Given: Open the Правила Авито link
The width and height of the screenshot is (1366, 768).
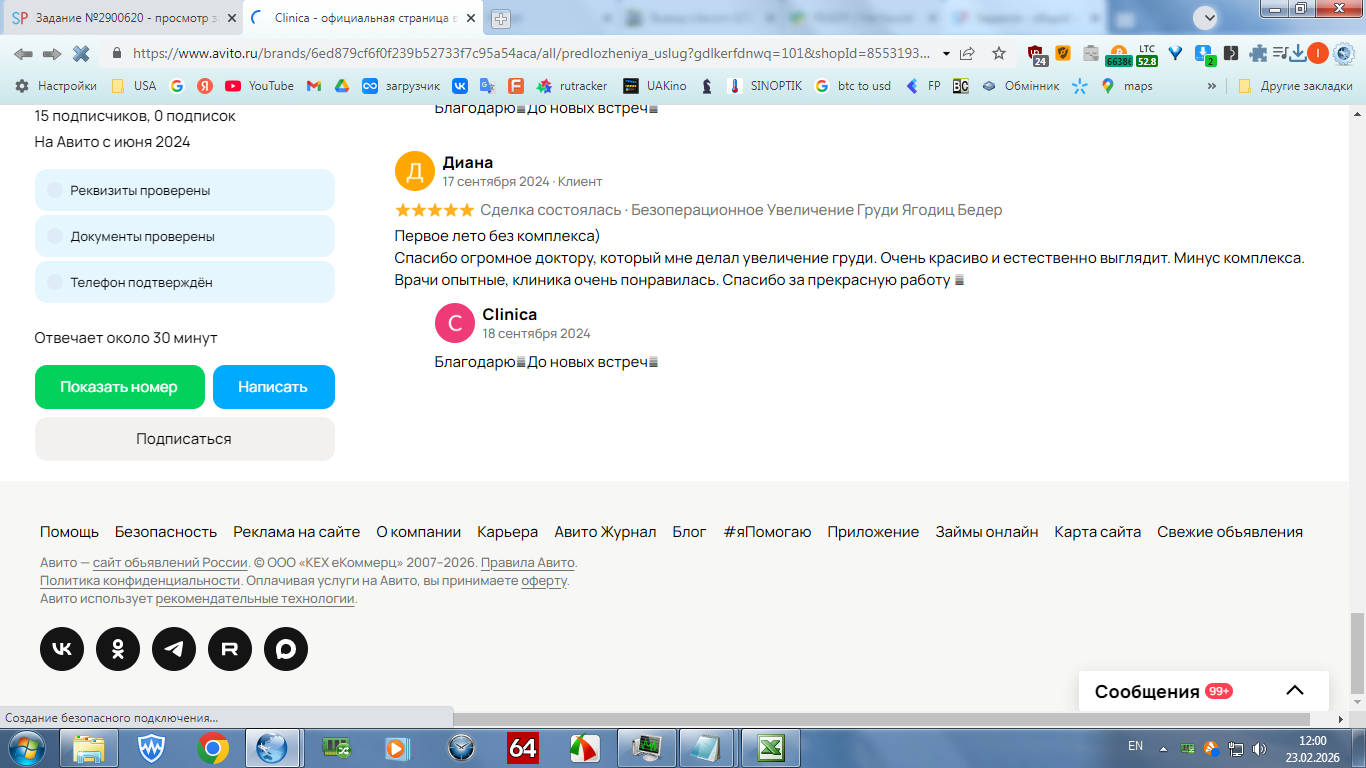Looking at the screenshot, I should click(528, 562).
